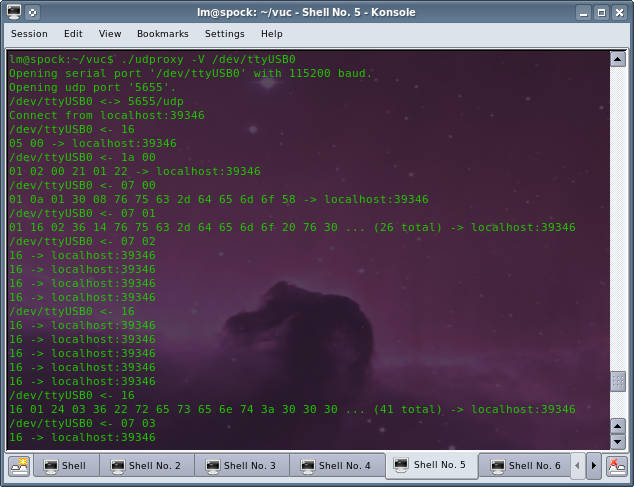Maximize the Konsole window
Viewport: 634px width, 487px height.
pyautogui.click(x=601, y=13)
